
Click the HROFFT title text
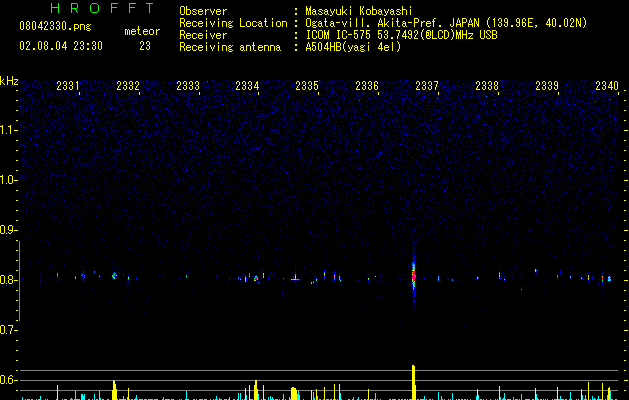(103, 8)
